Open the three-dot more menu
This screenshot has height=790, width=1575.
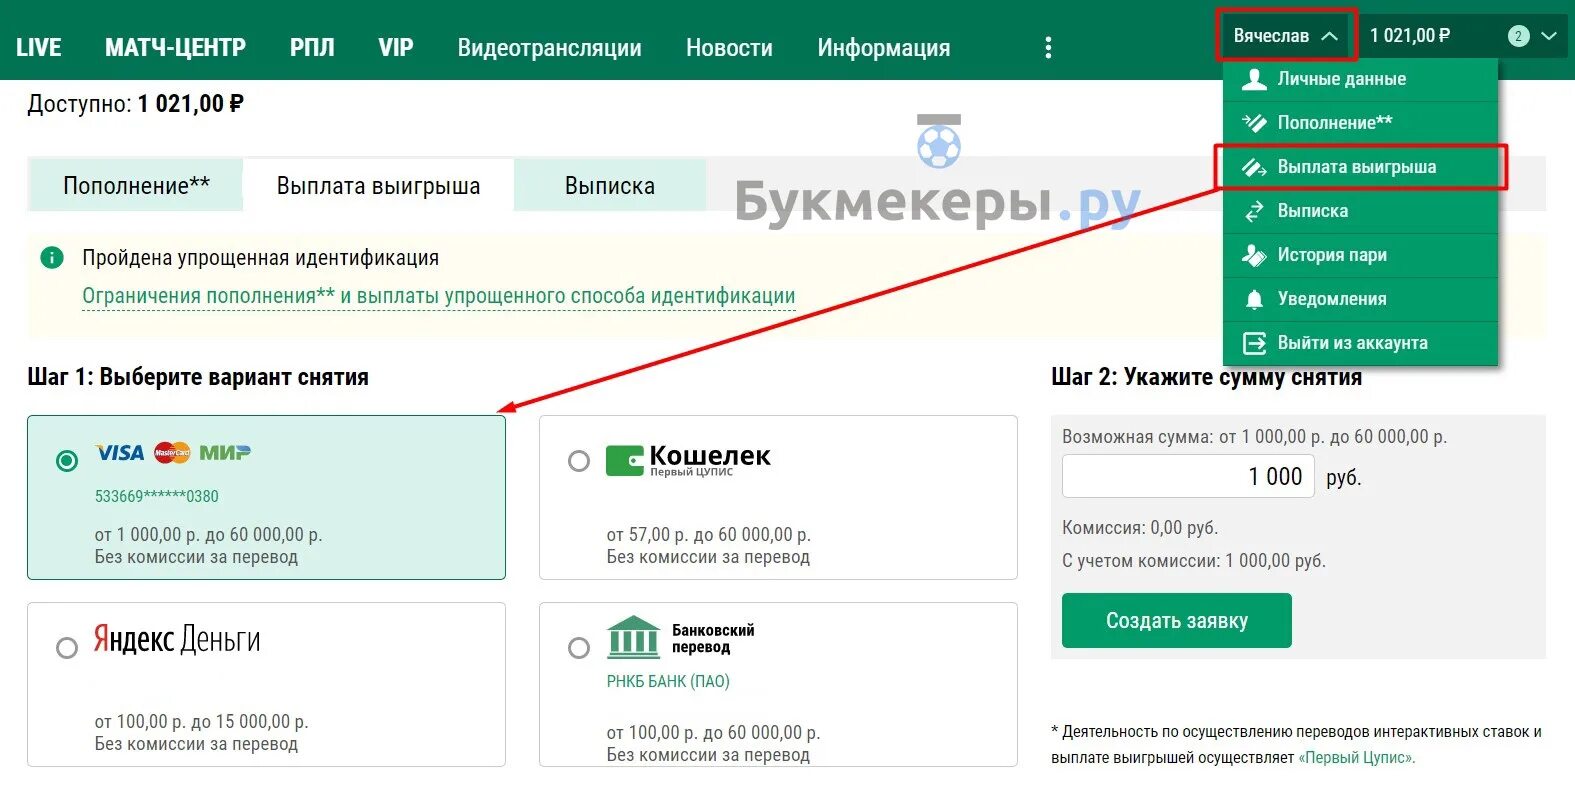click(1048, 48)
